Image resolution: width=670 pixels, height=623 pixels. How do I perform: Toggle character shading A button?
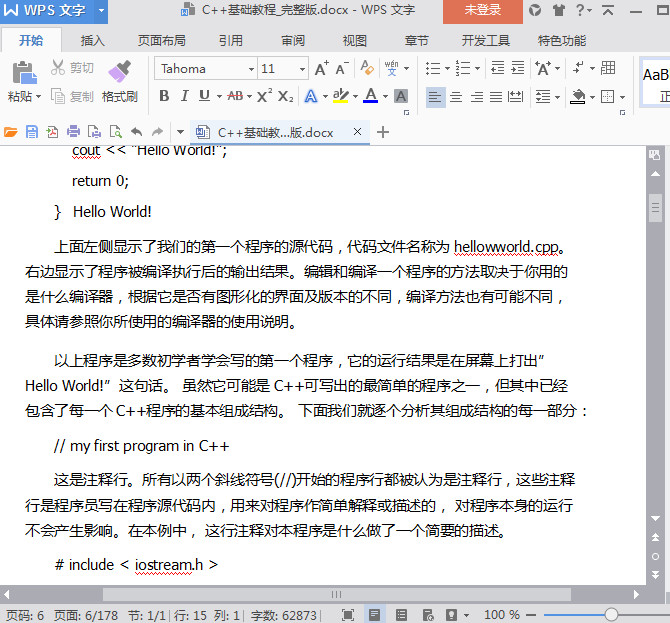pyautogui.click(x=401, y=96)
